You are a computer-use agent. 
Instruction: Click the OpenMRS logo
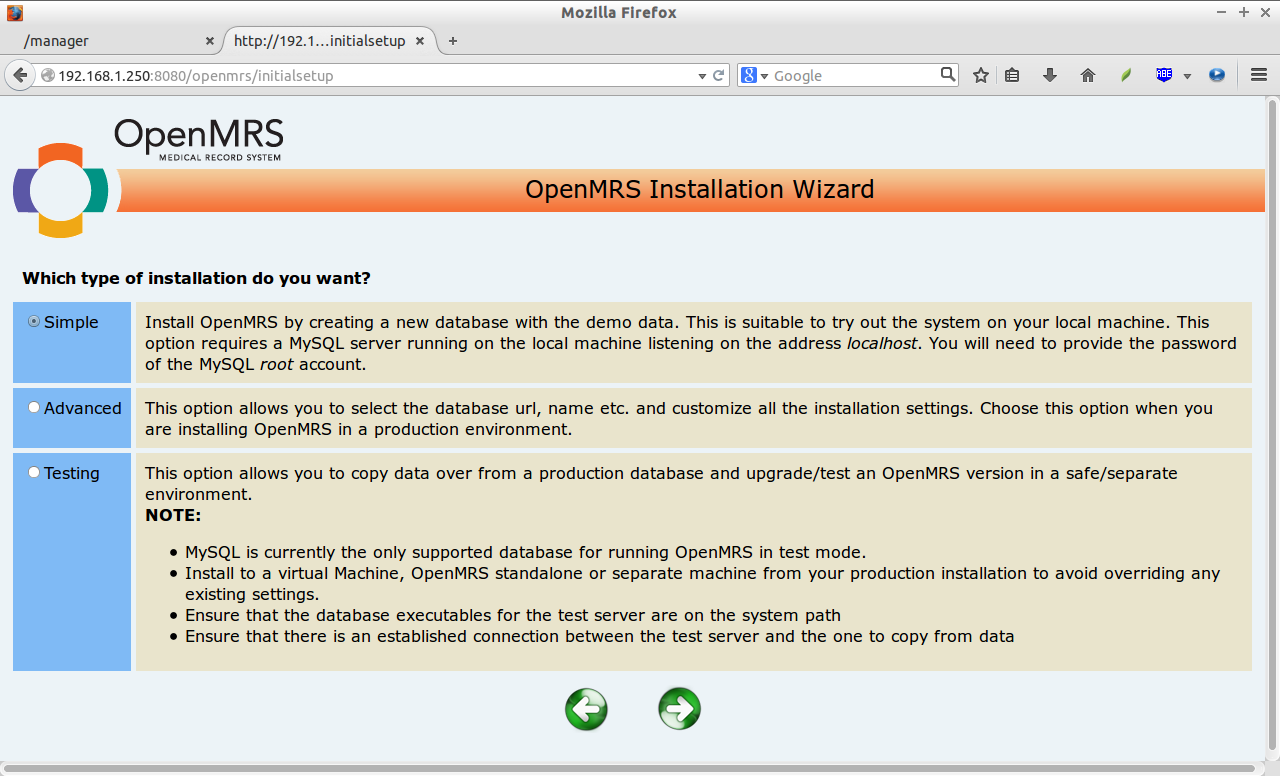[148, 178]
